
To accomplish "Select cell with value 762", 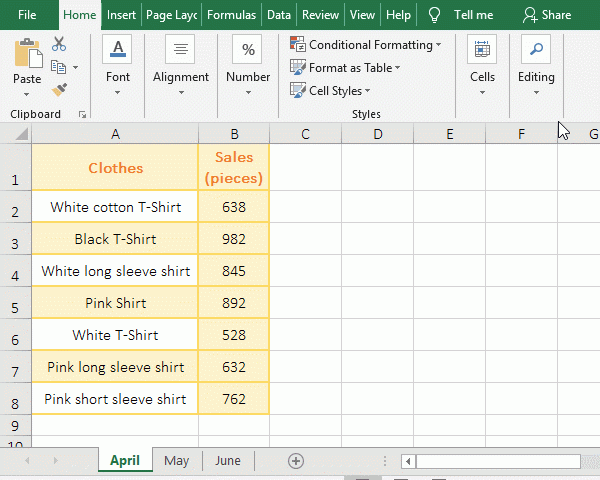I will tap(234, 399).
